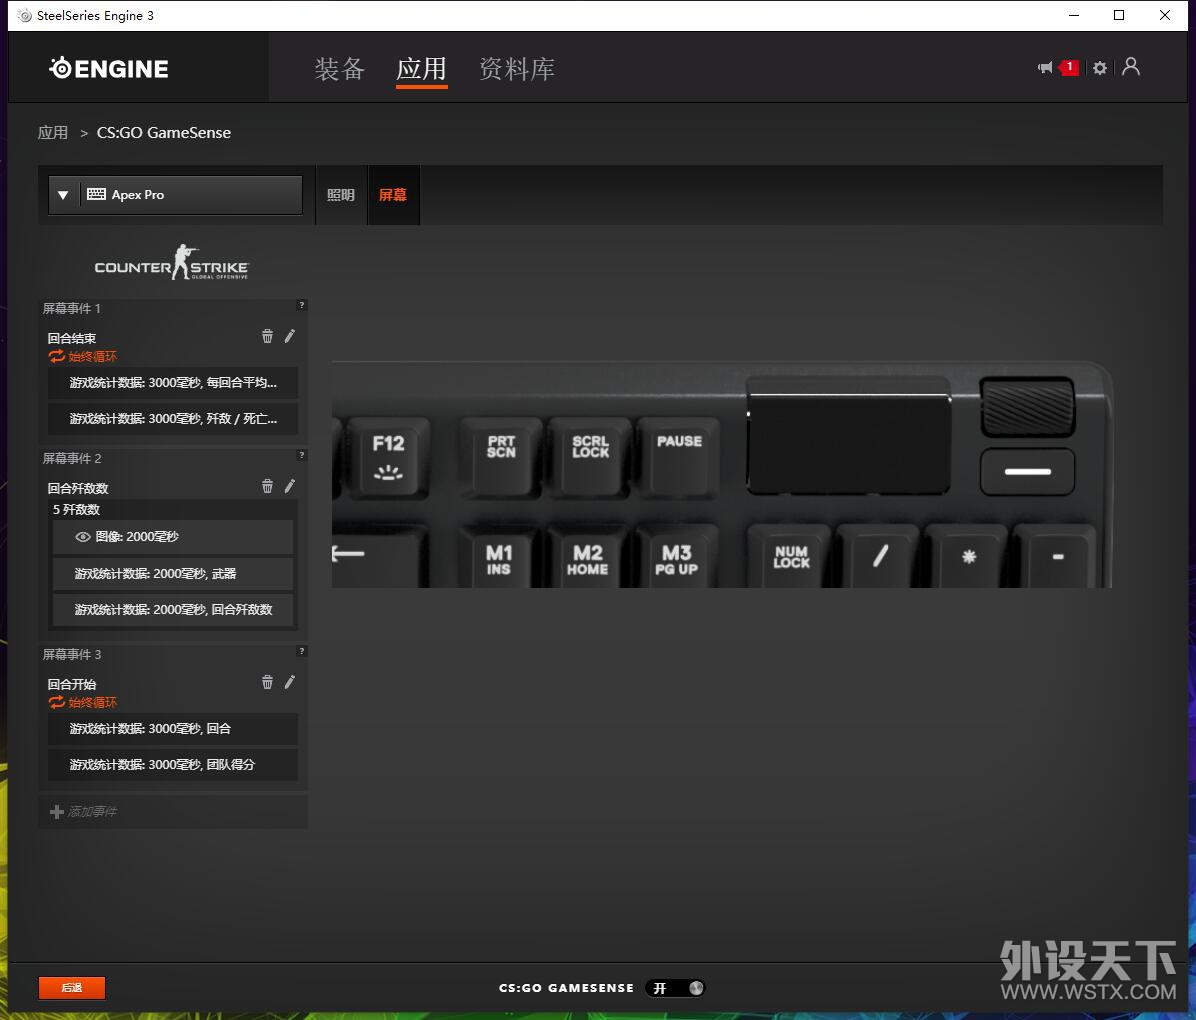Toggle the CS:GO GameSense switch off
The image size is (1196, 1020).
[x=675, y=988]
